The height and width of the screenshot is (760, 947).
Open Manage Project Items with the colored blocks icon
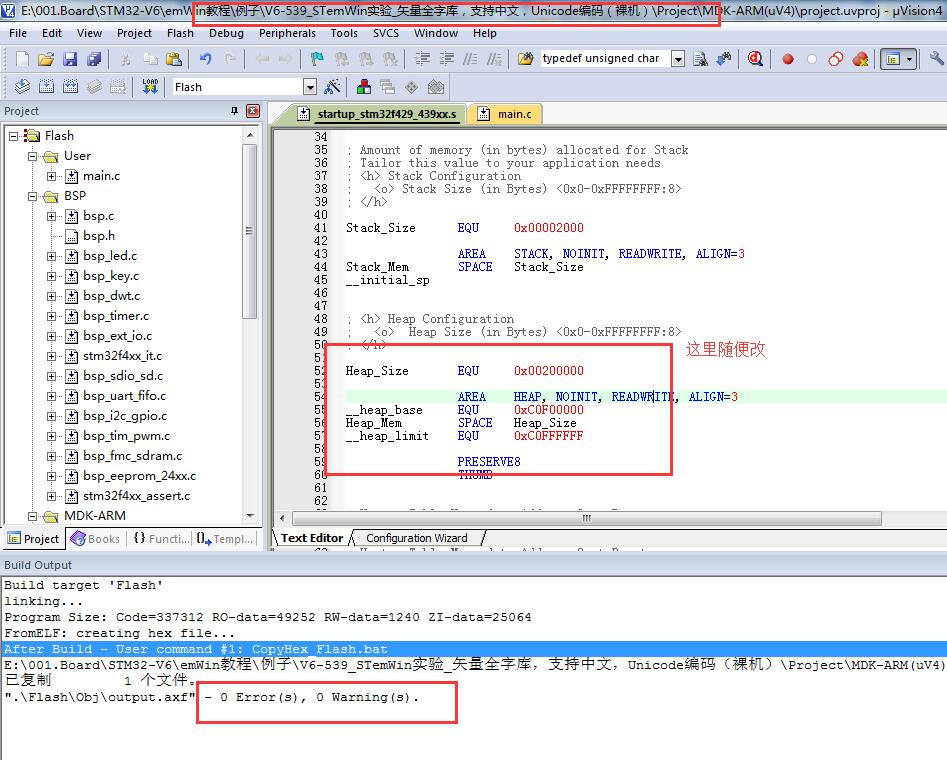pos(364,86)
